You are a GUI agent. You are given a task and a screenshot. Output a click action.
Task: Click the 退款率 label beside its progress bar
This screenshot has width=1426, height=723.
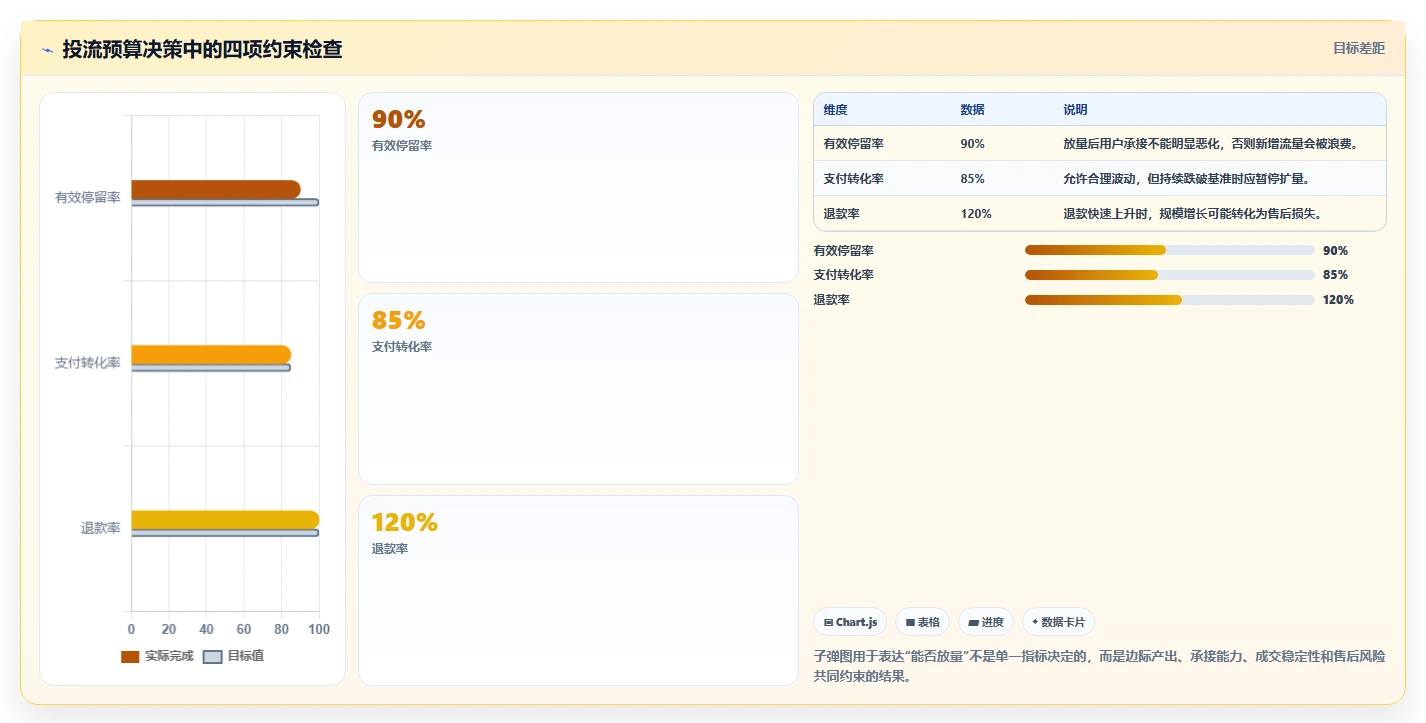pyautogui.click(x=831, y=300)
